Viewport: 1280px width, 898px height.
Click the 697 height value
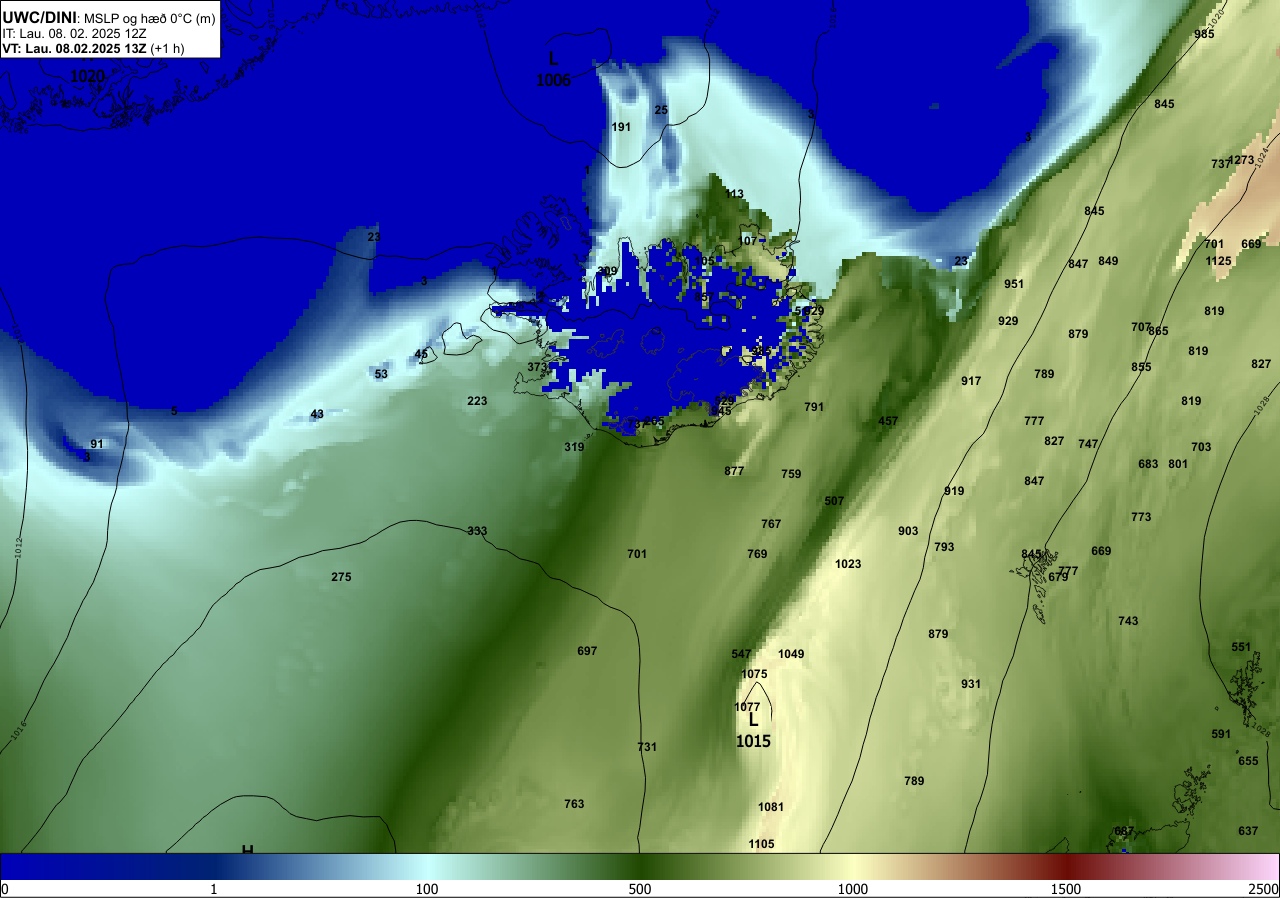click(587, 651)
